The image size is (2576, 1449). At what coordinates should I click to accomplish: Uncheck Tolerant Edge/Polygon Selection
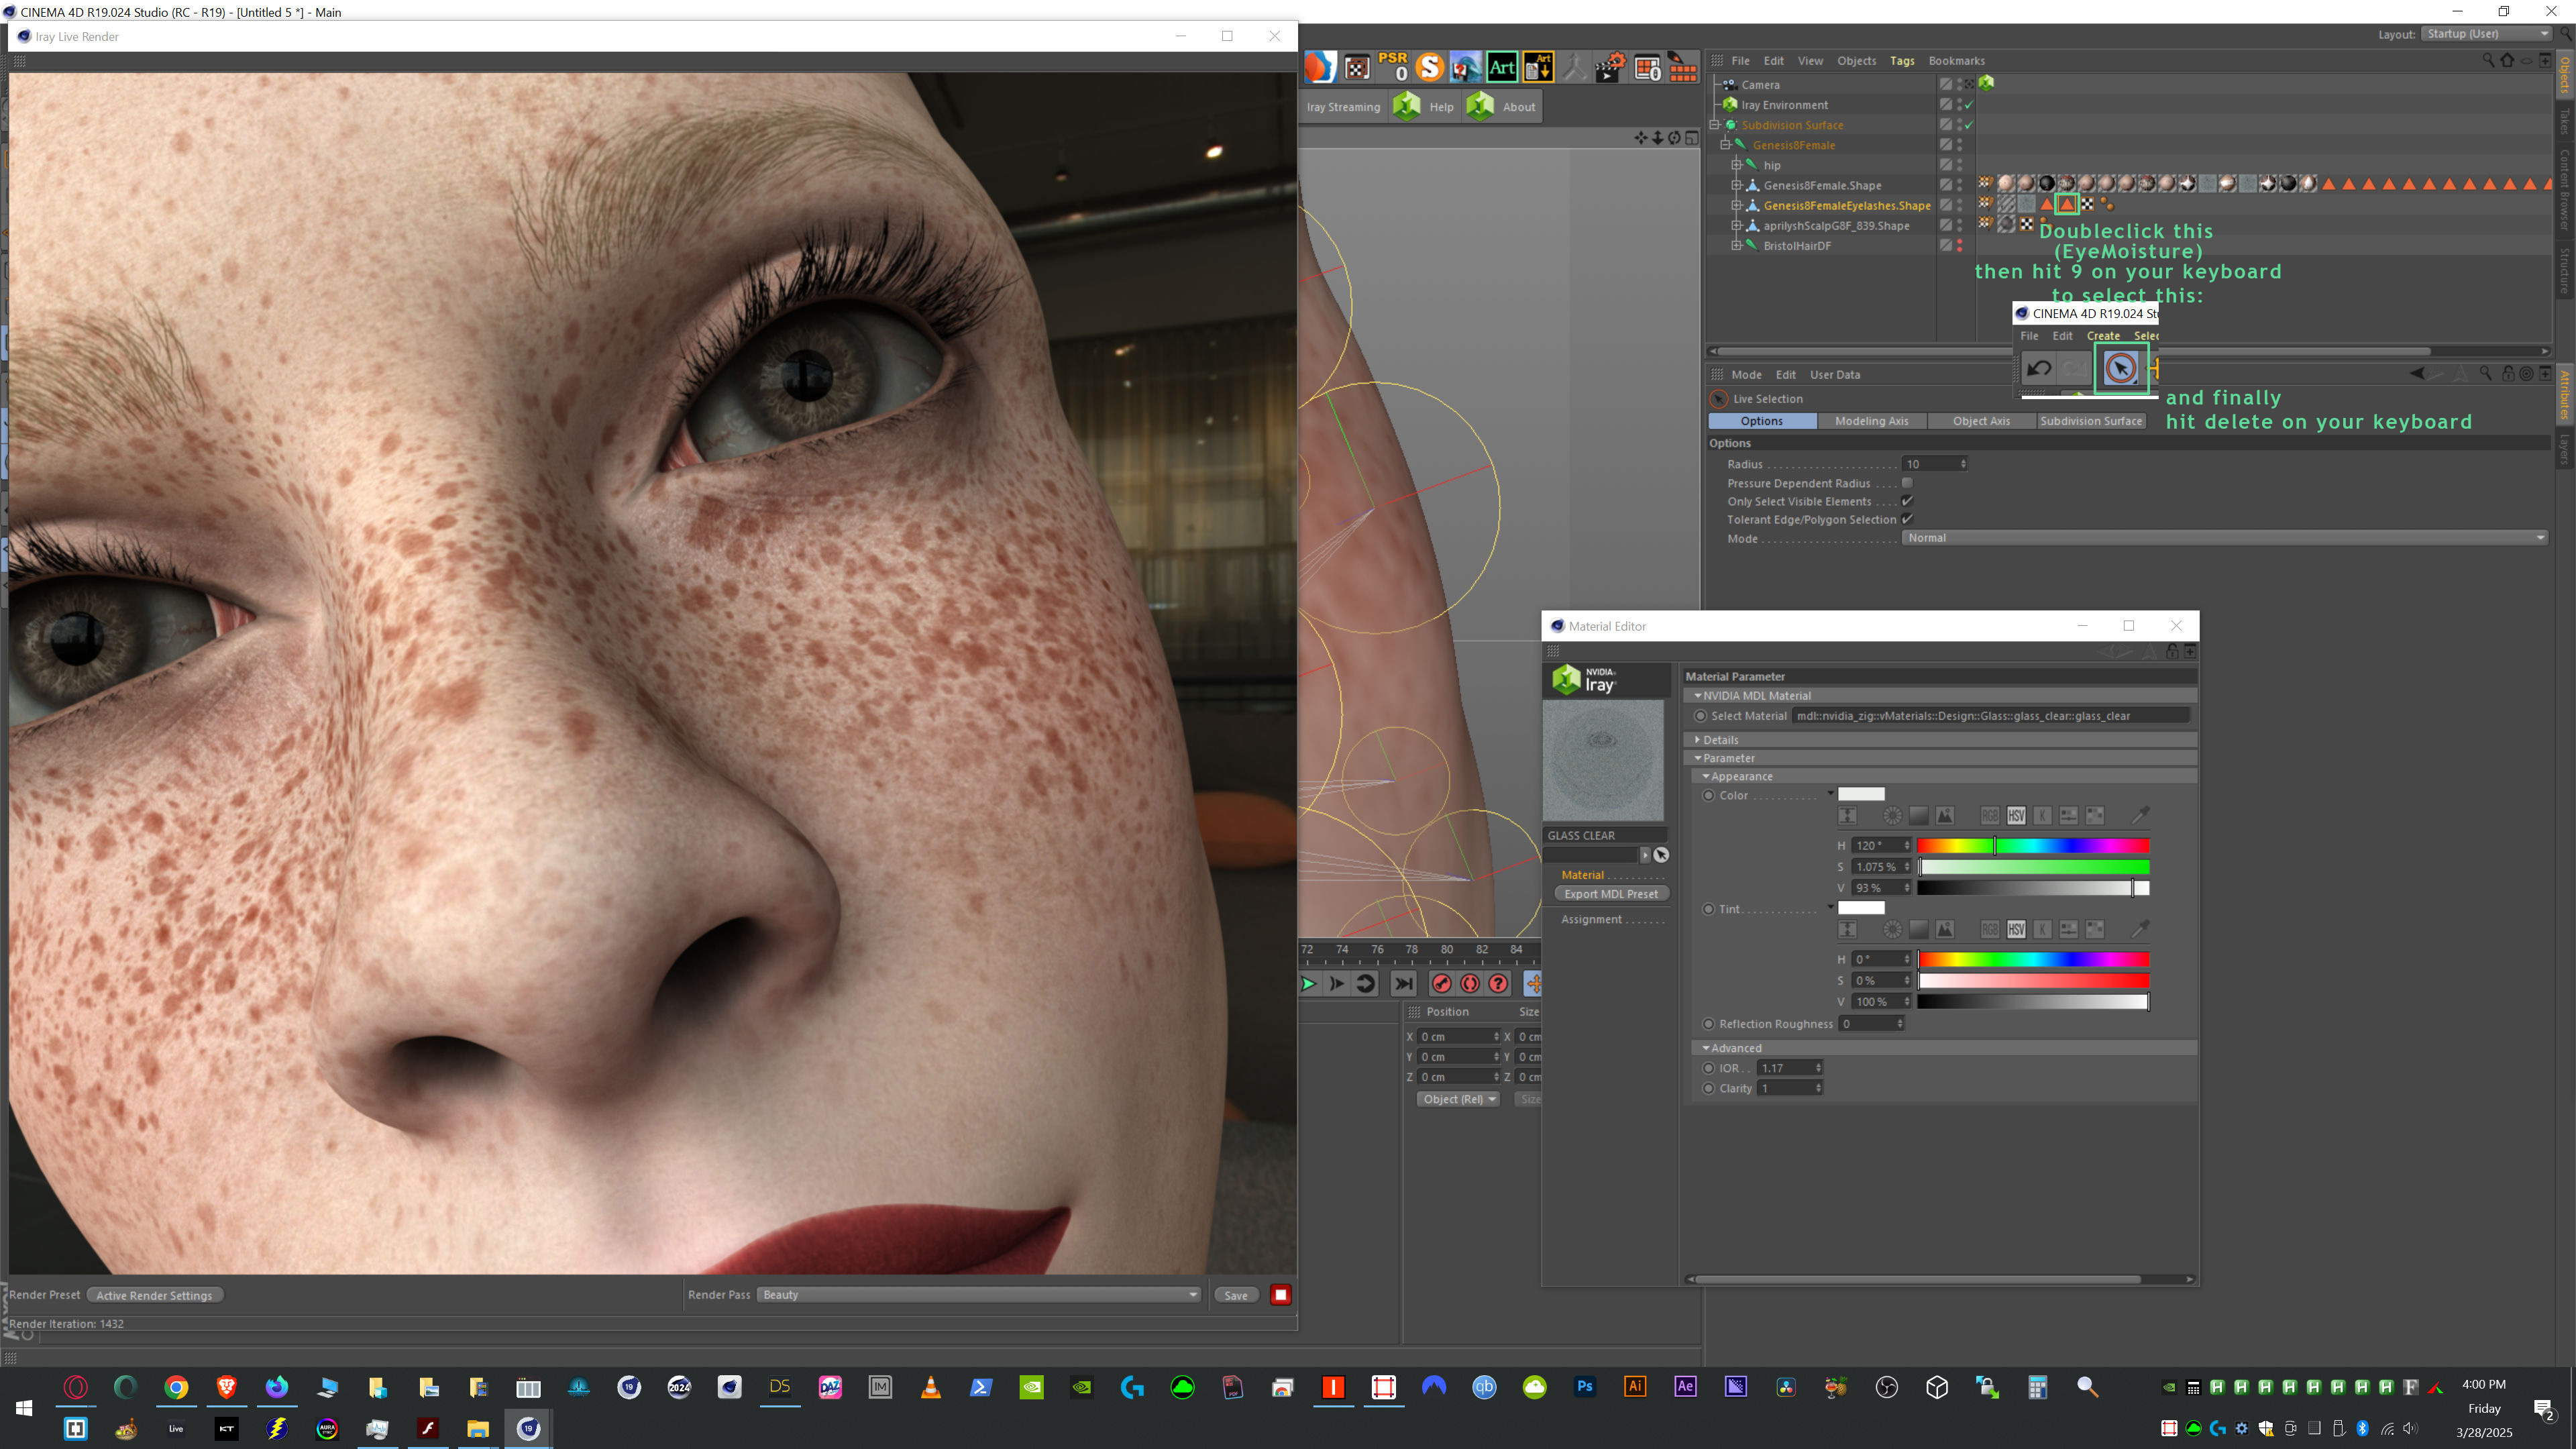(x=1907, y=519)
